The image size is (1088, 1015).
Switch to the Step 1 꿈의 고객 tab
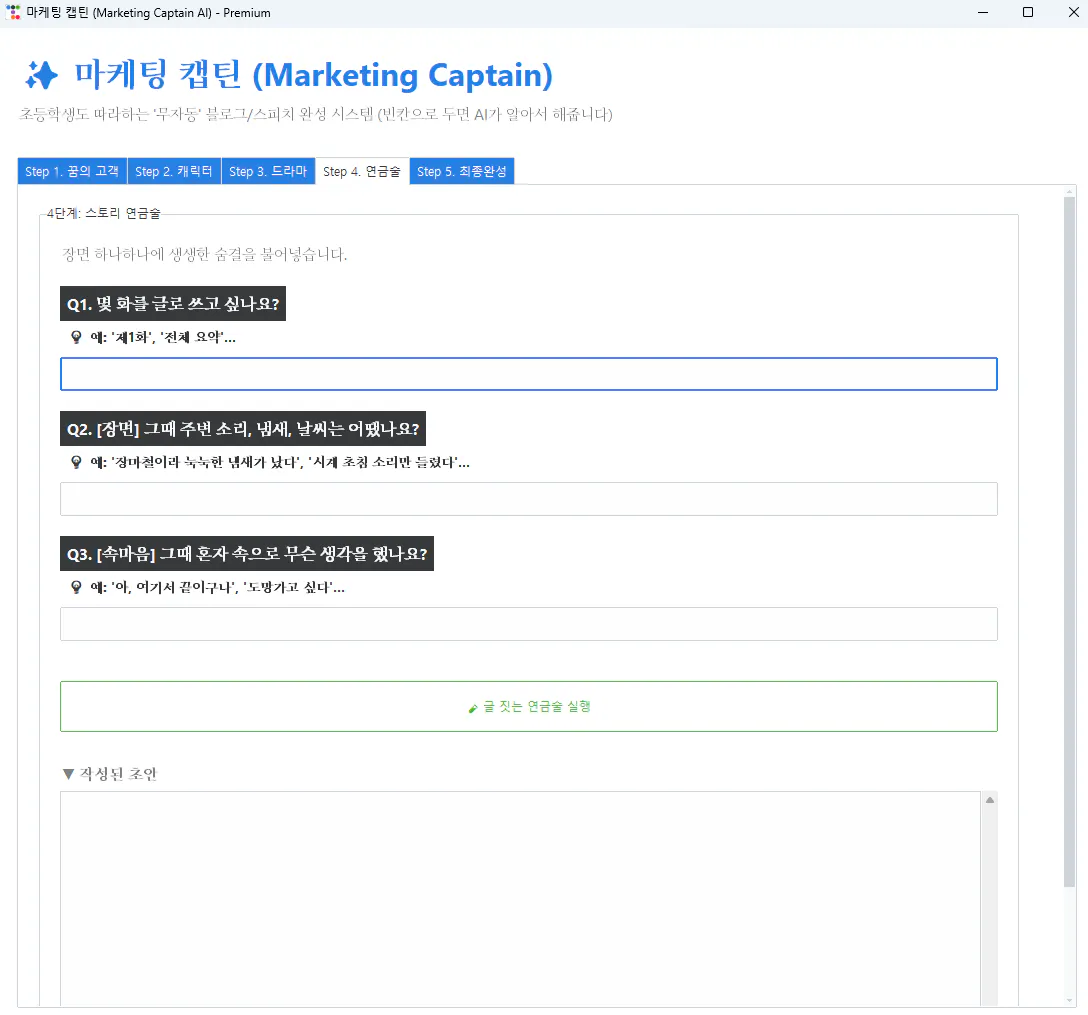(x=71, y=171)
